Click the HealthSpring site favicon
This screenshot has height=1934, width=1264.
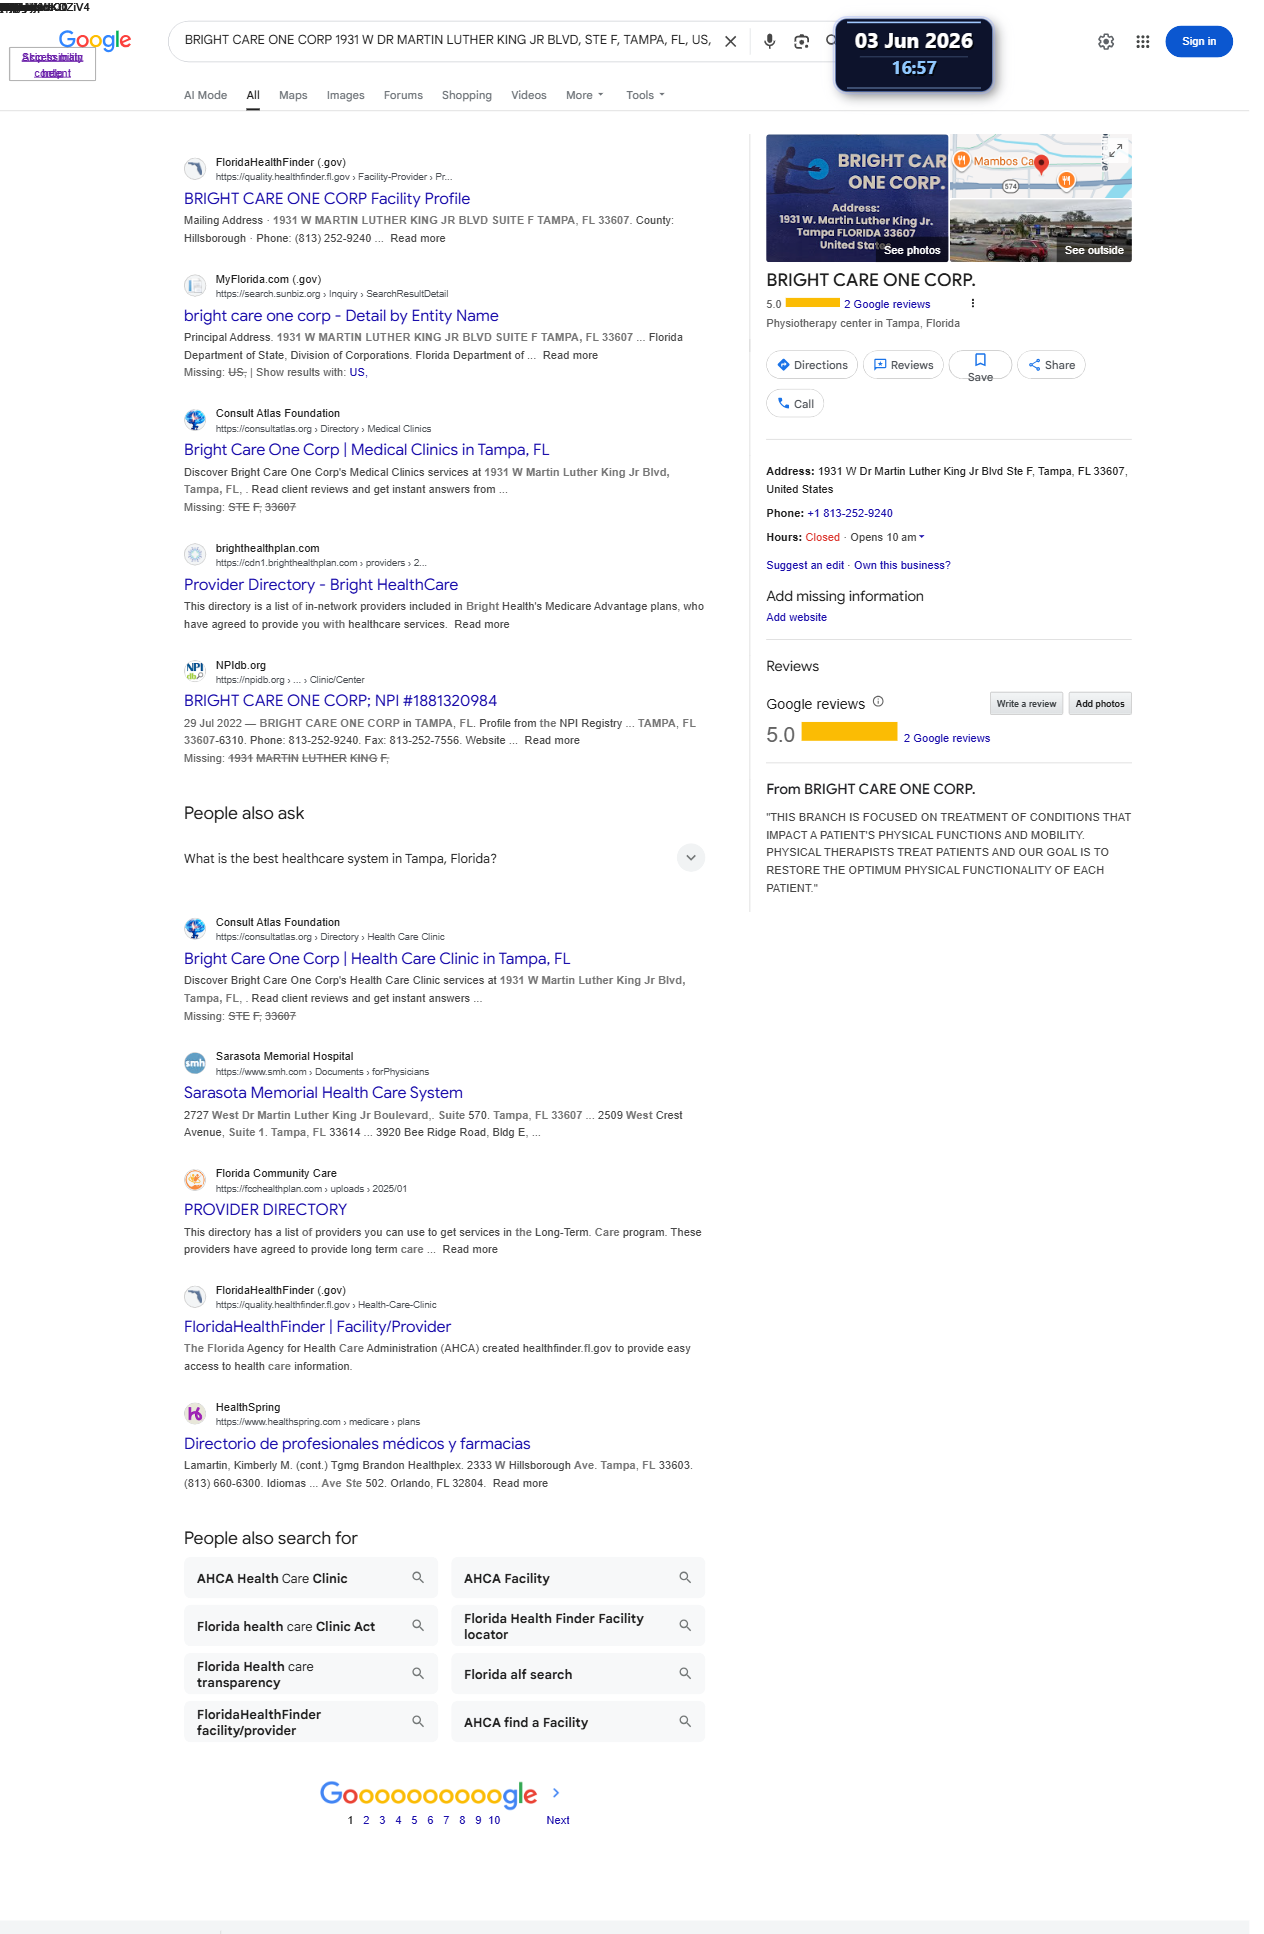195,1413
